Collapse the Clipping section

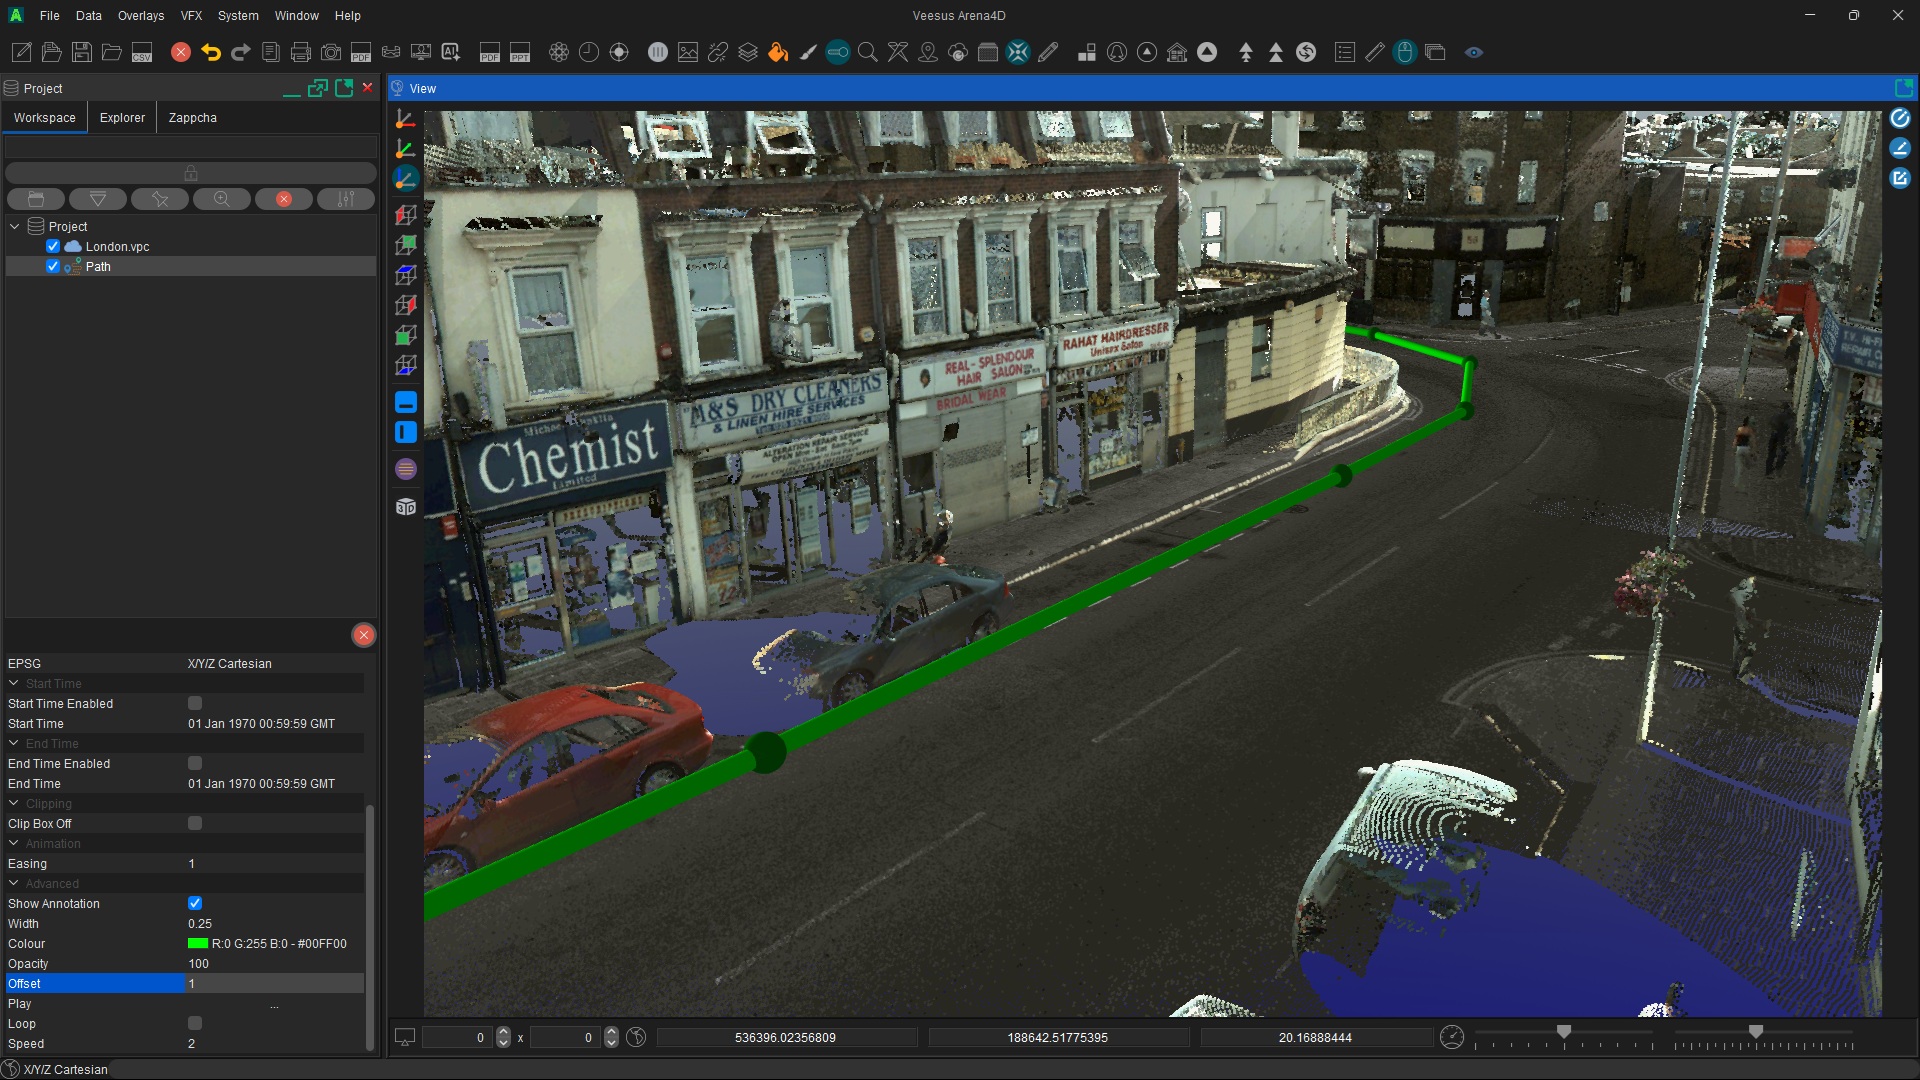(14, 803)
